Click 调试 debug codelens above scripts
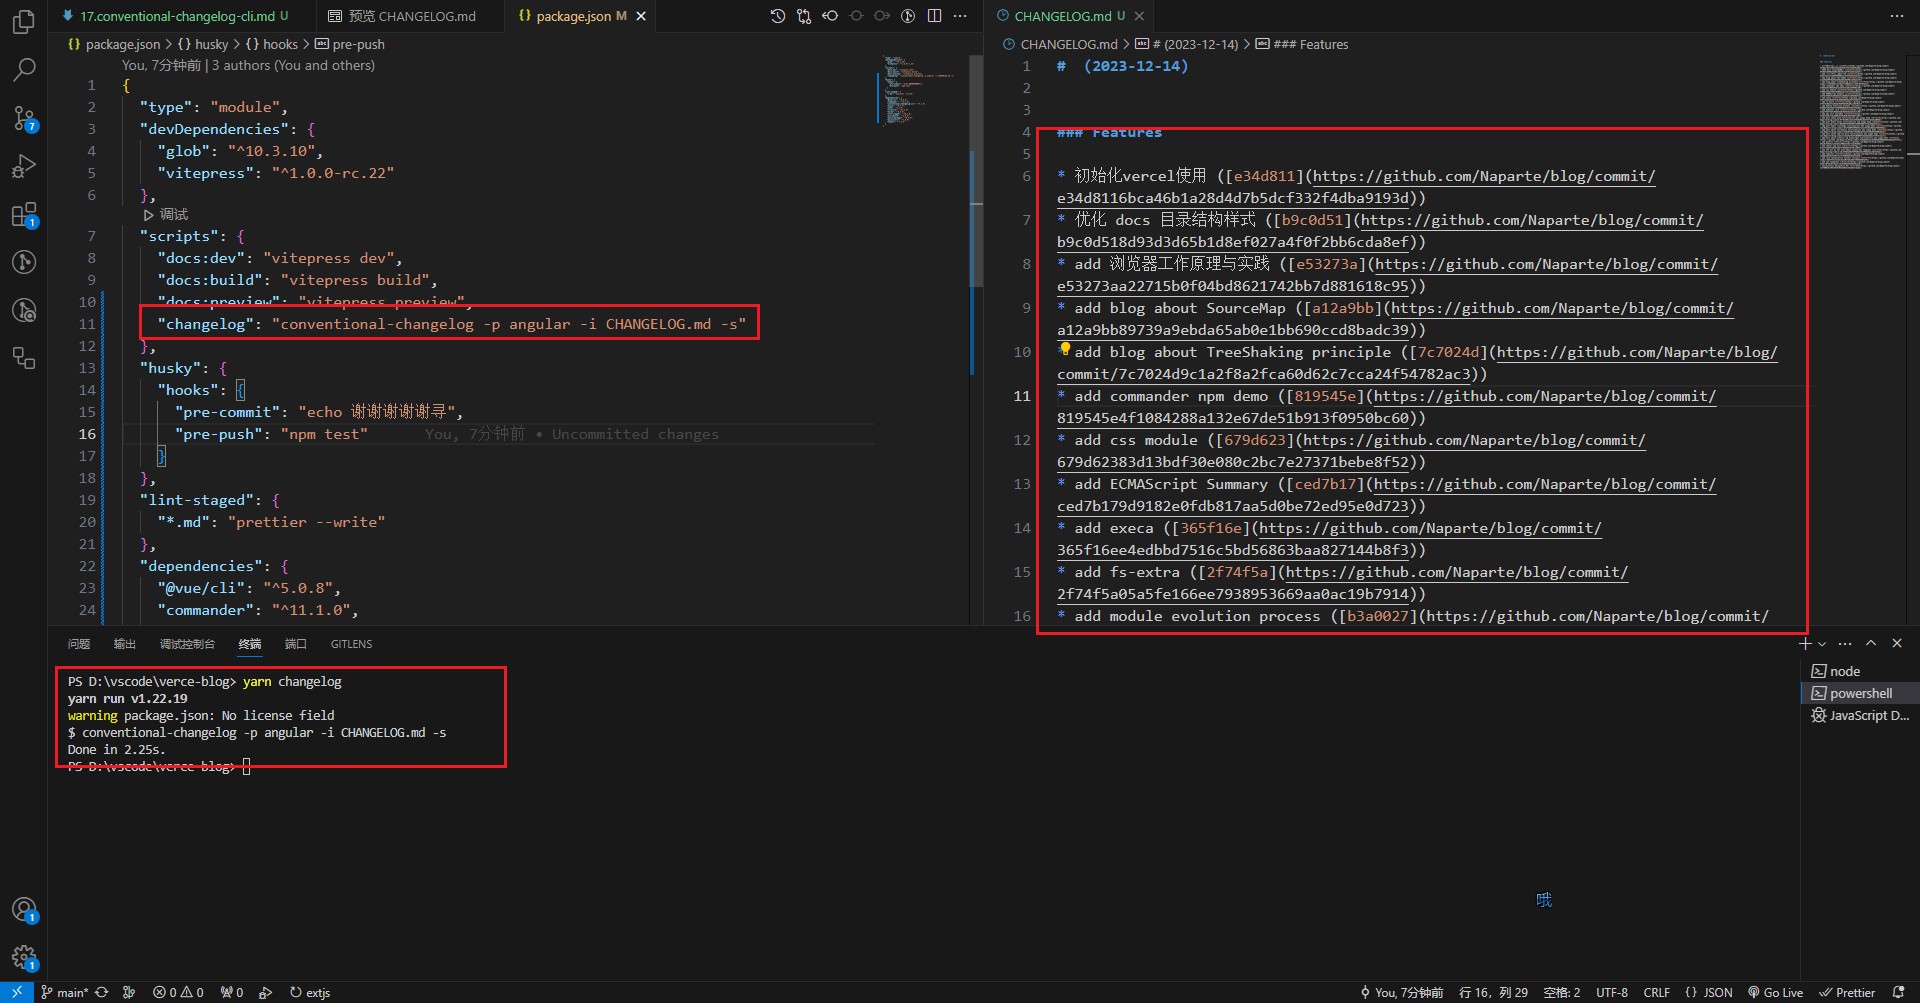This screenshot has width=1920, height=1003. click(x=166, y=214)
